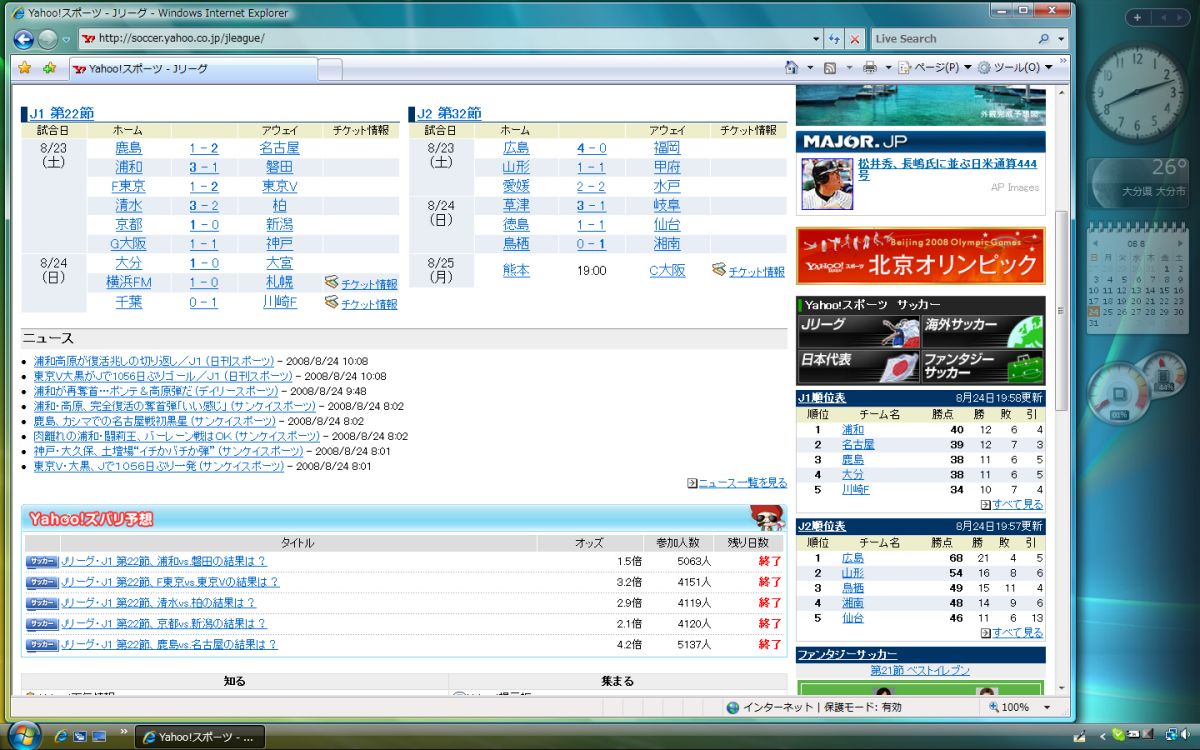
Task: Click the Refresh page icon
Action: (x=835, y=39)
